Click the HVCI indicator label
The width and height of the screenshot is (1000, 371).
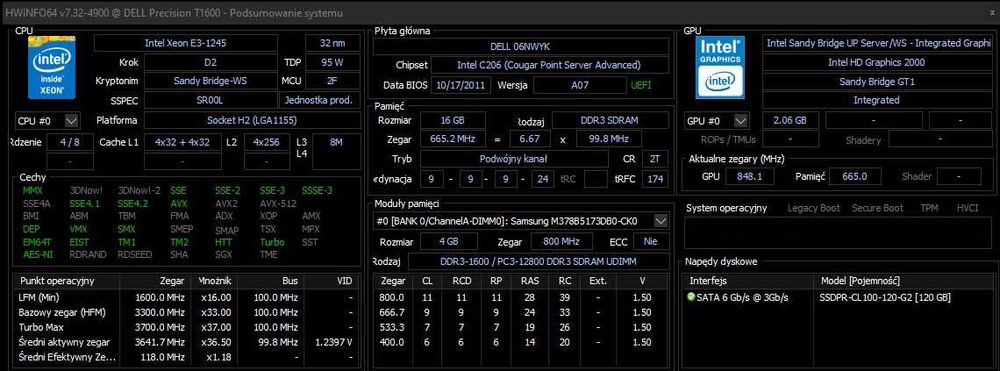point(967,208)
